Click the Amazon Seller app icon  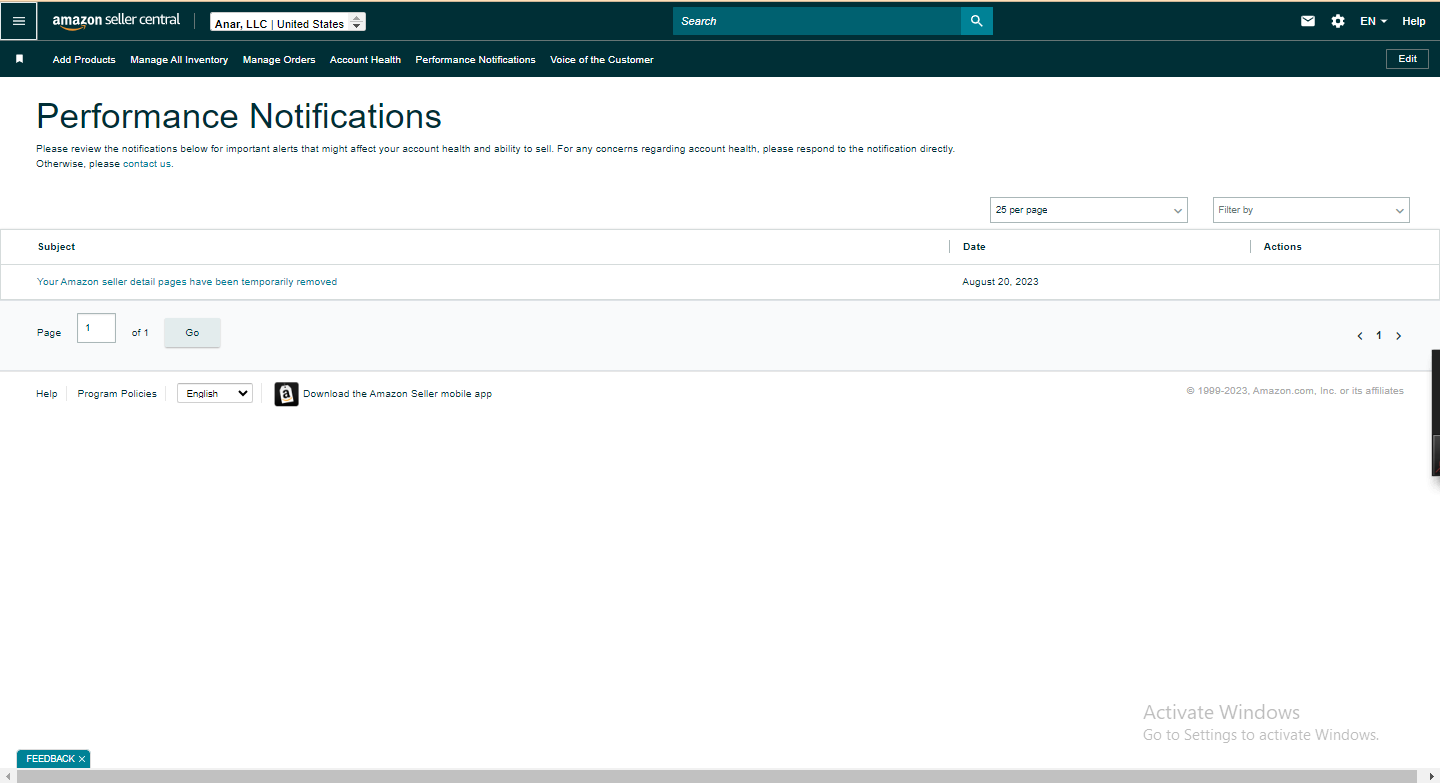(x=286, y=394)
